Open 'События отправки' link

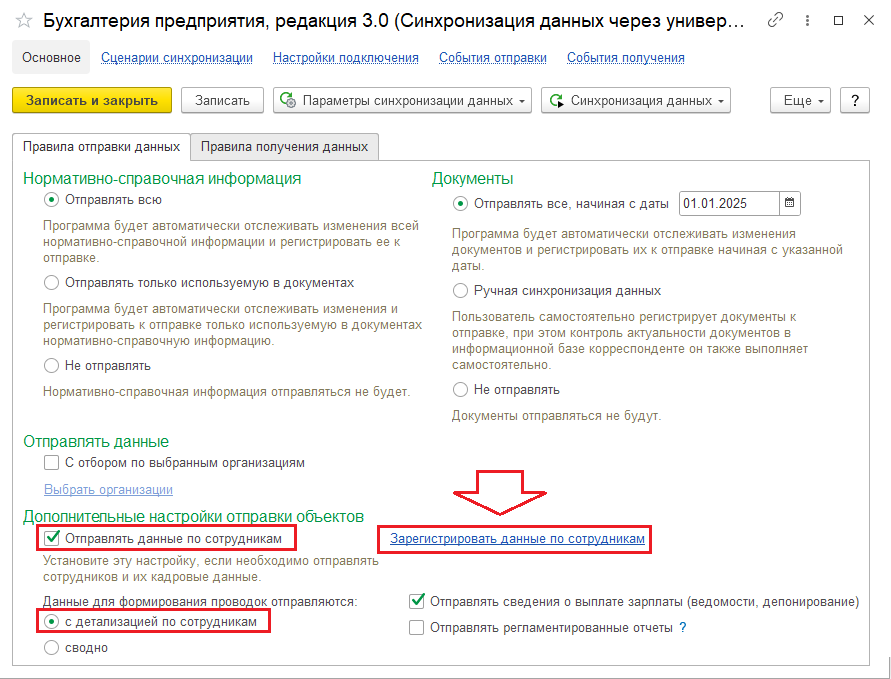(x=493, y=58)
